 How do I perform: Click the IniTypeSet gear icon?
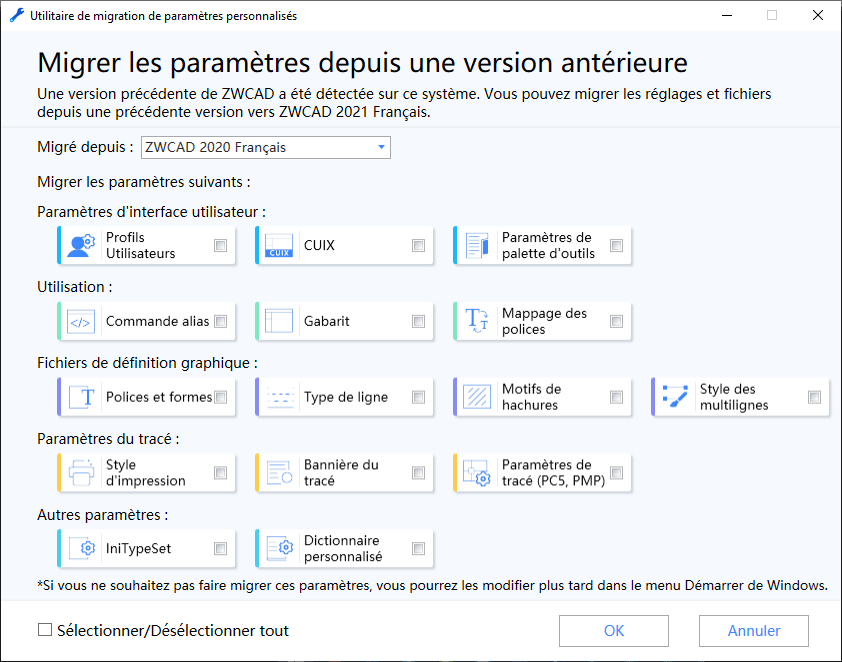[x=81, y=548]
